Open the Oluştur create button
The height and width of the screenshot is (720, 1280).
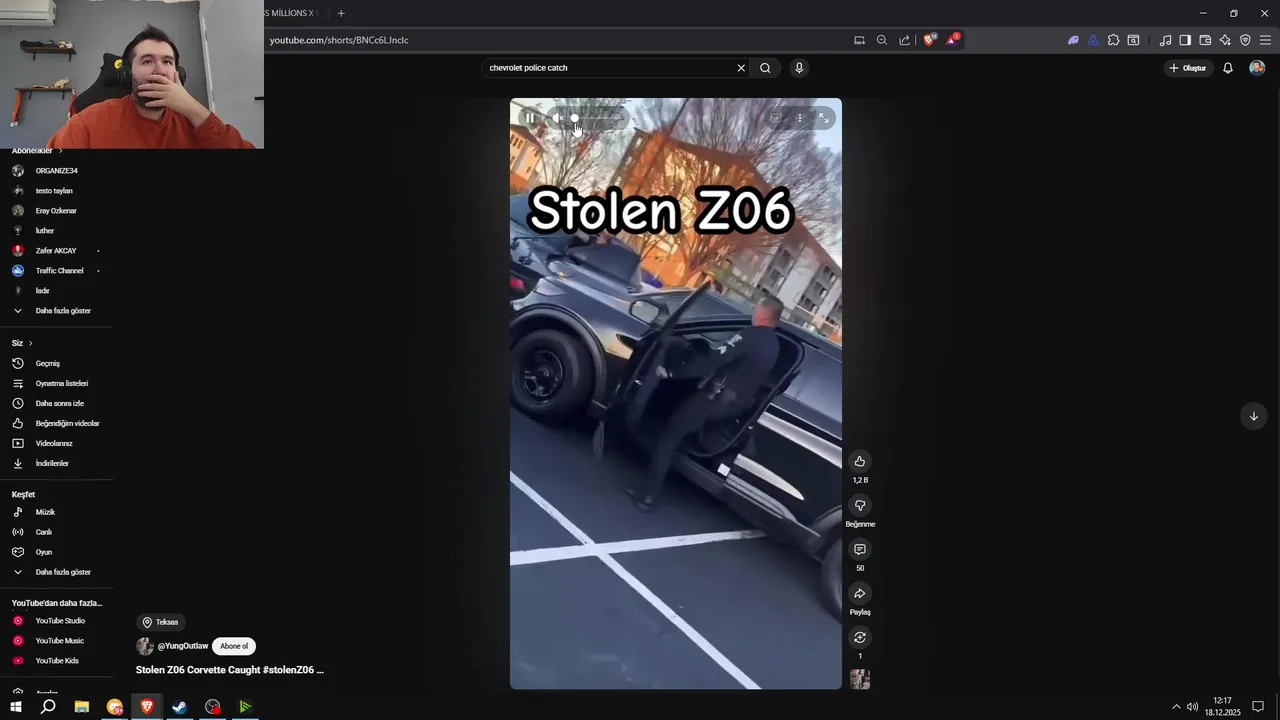pos(1188,68)
